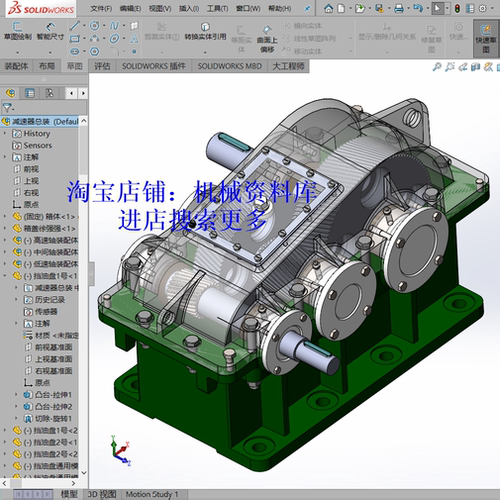500x500 pixels.
Task: Select the Text sketch tool
Action: tap(134, 39)
